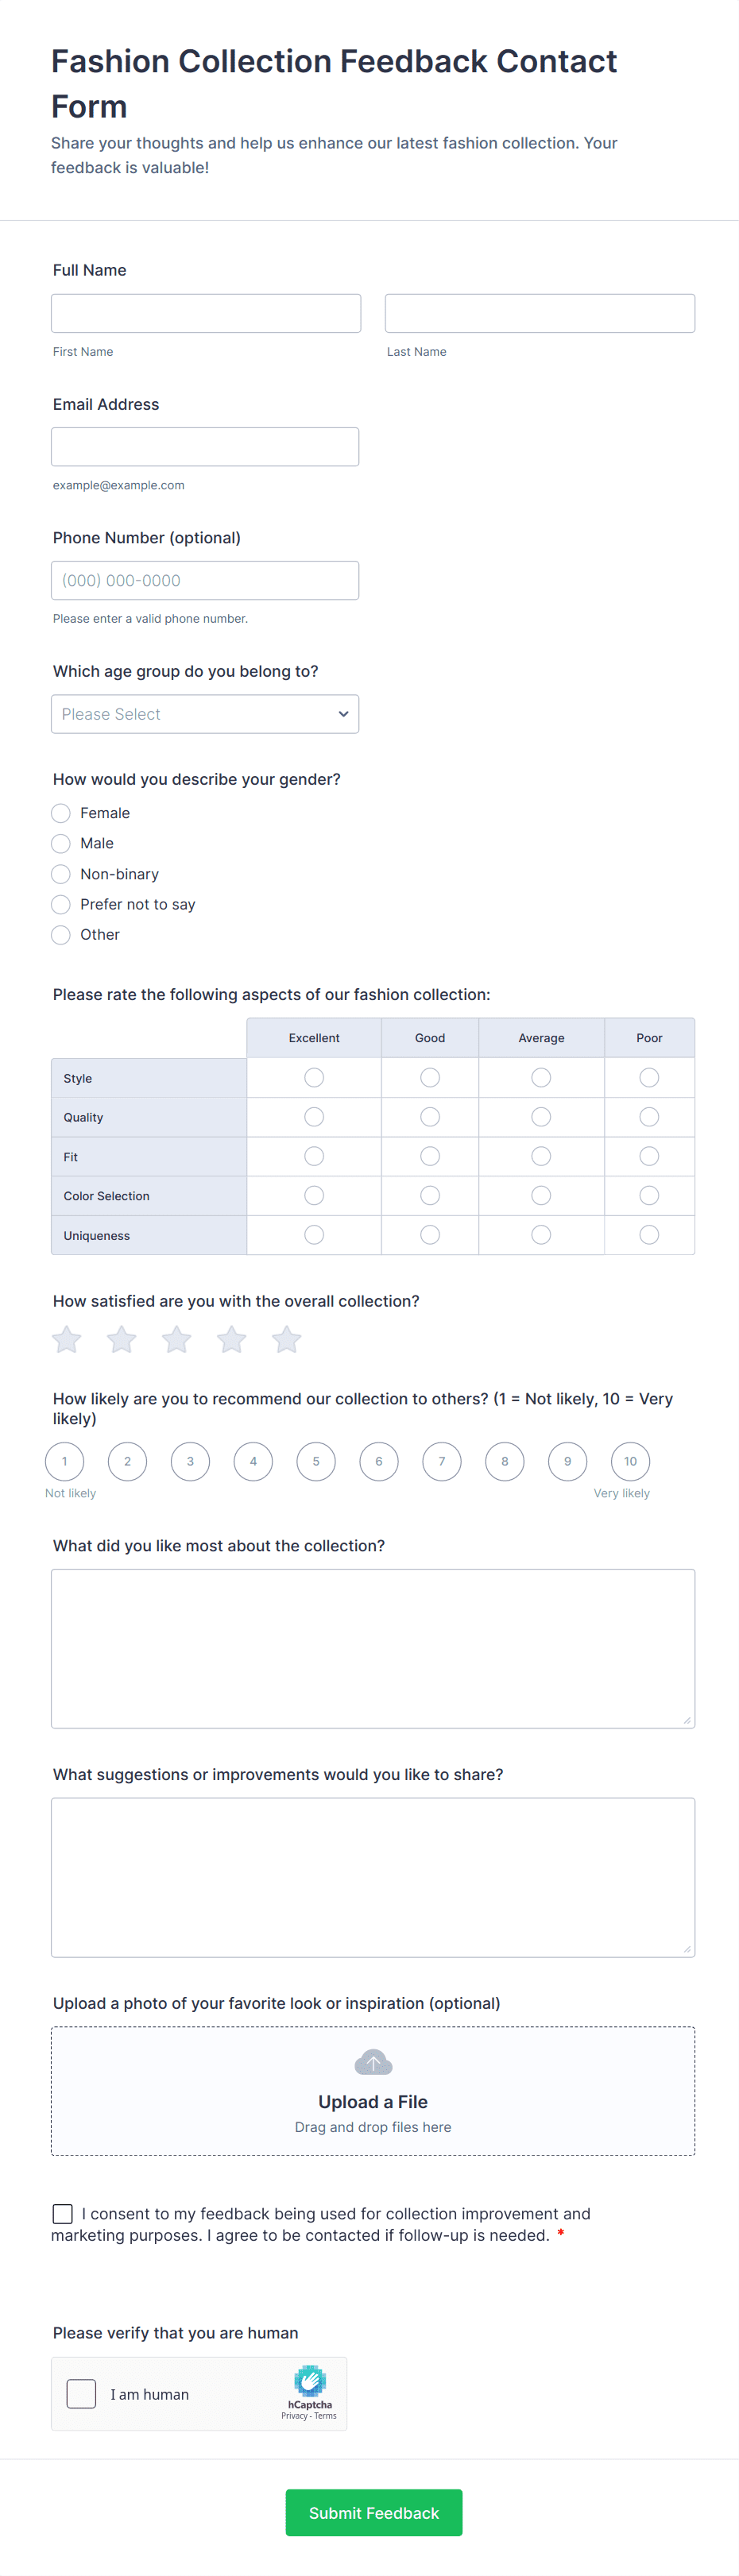Select the fifth satisfaction star

[x=287, y=1339]
